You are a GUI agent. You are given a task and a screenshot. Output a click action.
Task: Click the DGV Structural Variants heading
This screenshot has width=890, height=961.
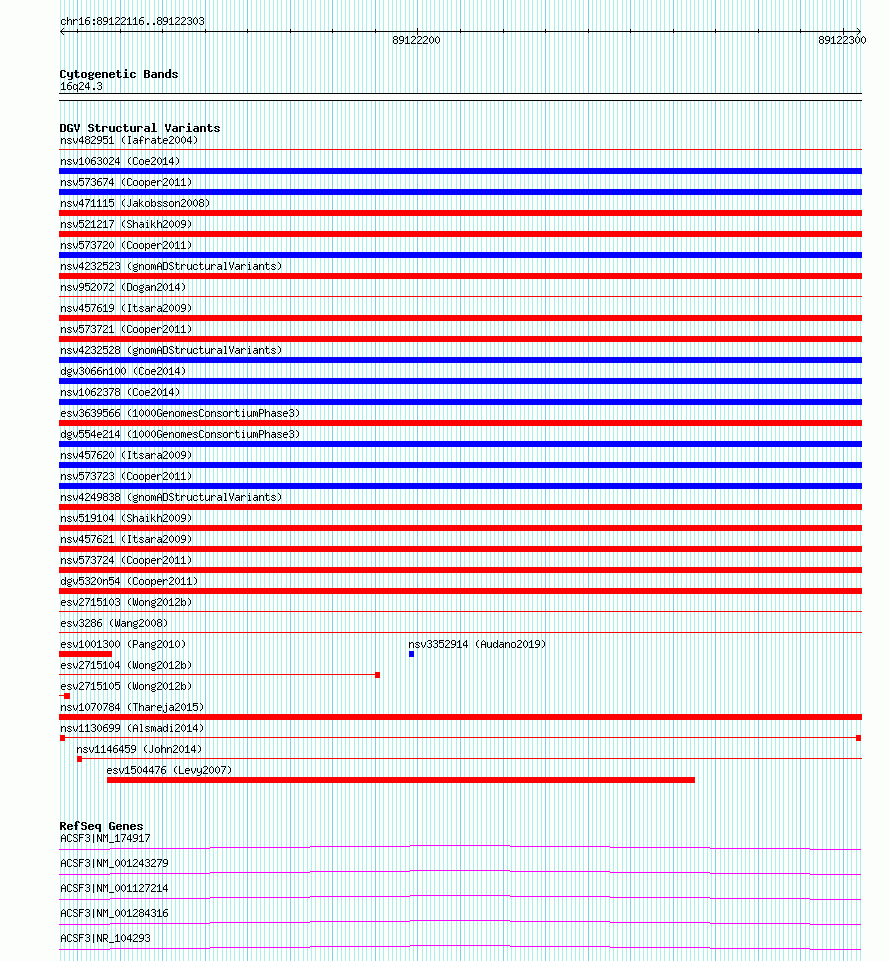[x=140, y=128]
